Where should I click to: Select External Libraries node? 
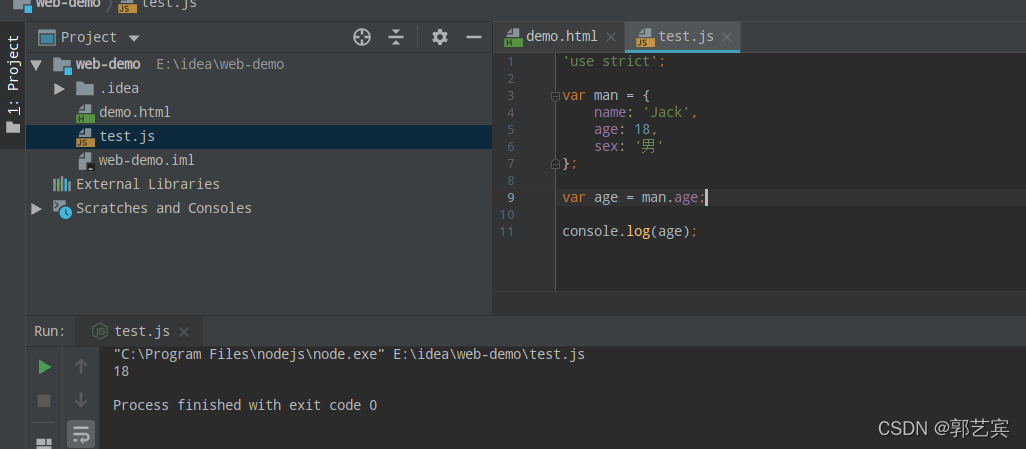(148, 185)
